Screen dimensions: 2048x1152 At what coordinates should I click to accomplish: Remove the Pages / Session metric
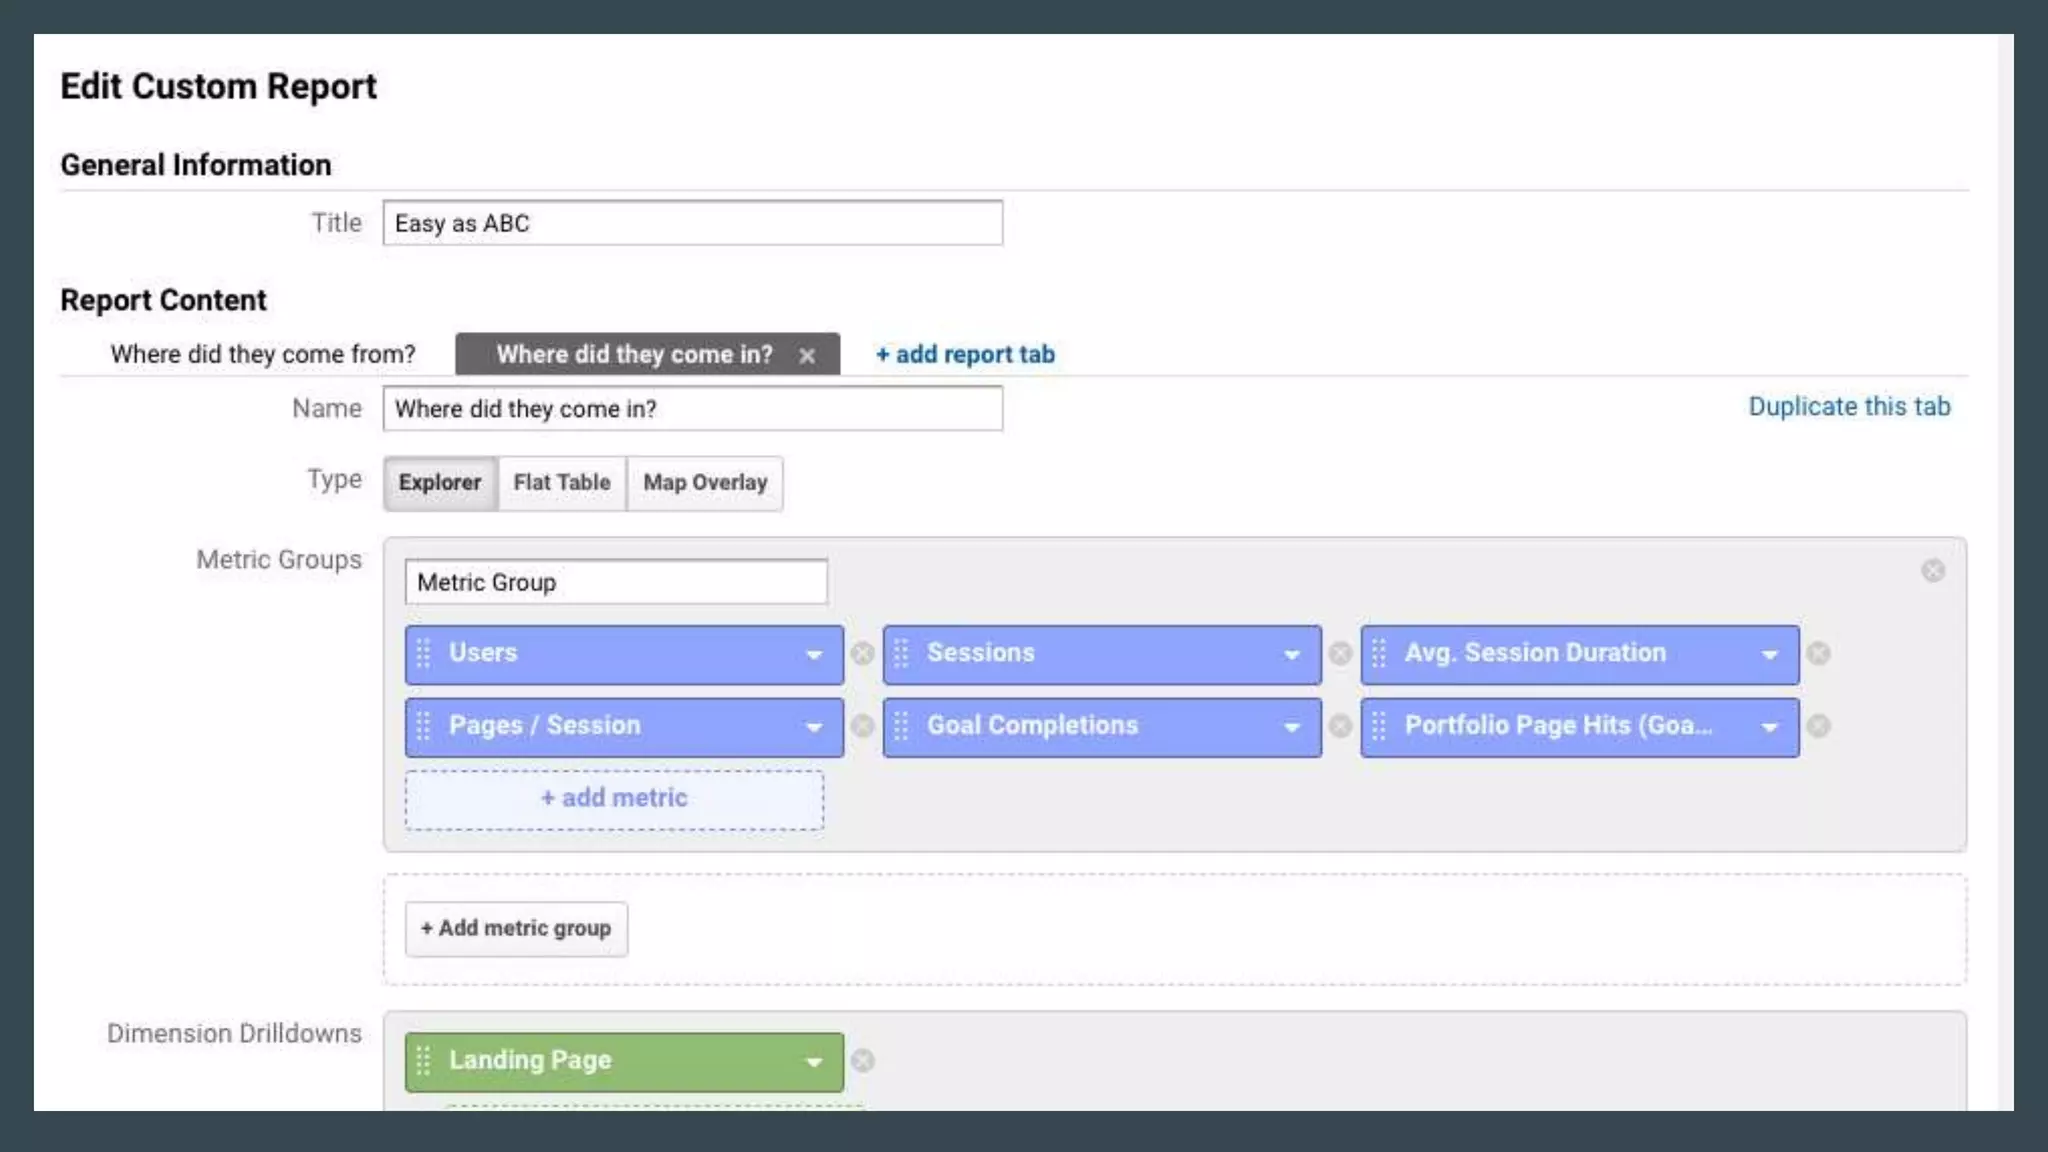tap(862, 726)
